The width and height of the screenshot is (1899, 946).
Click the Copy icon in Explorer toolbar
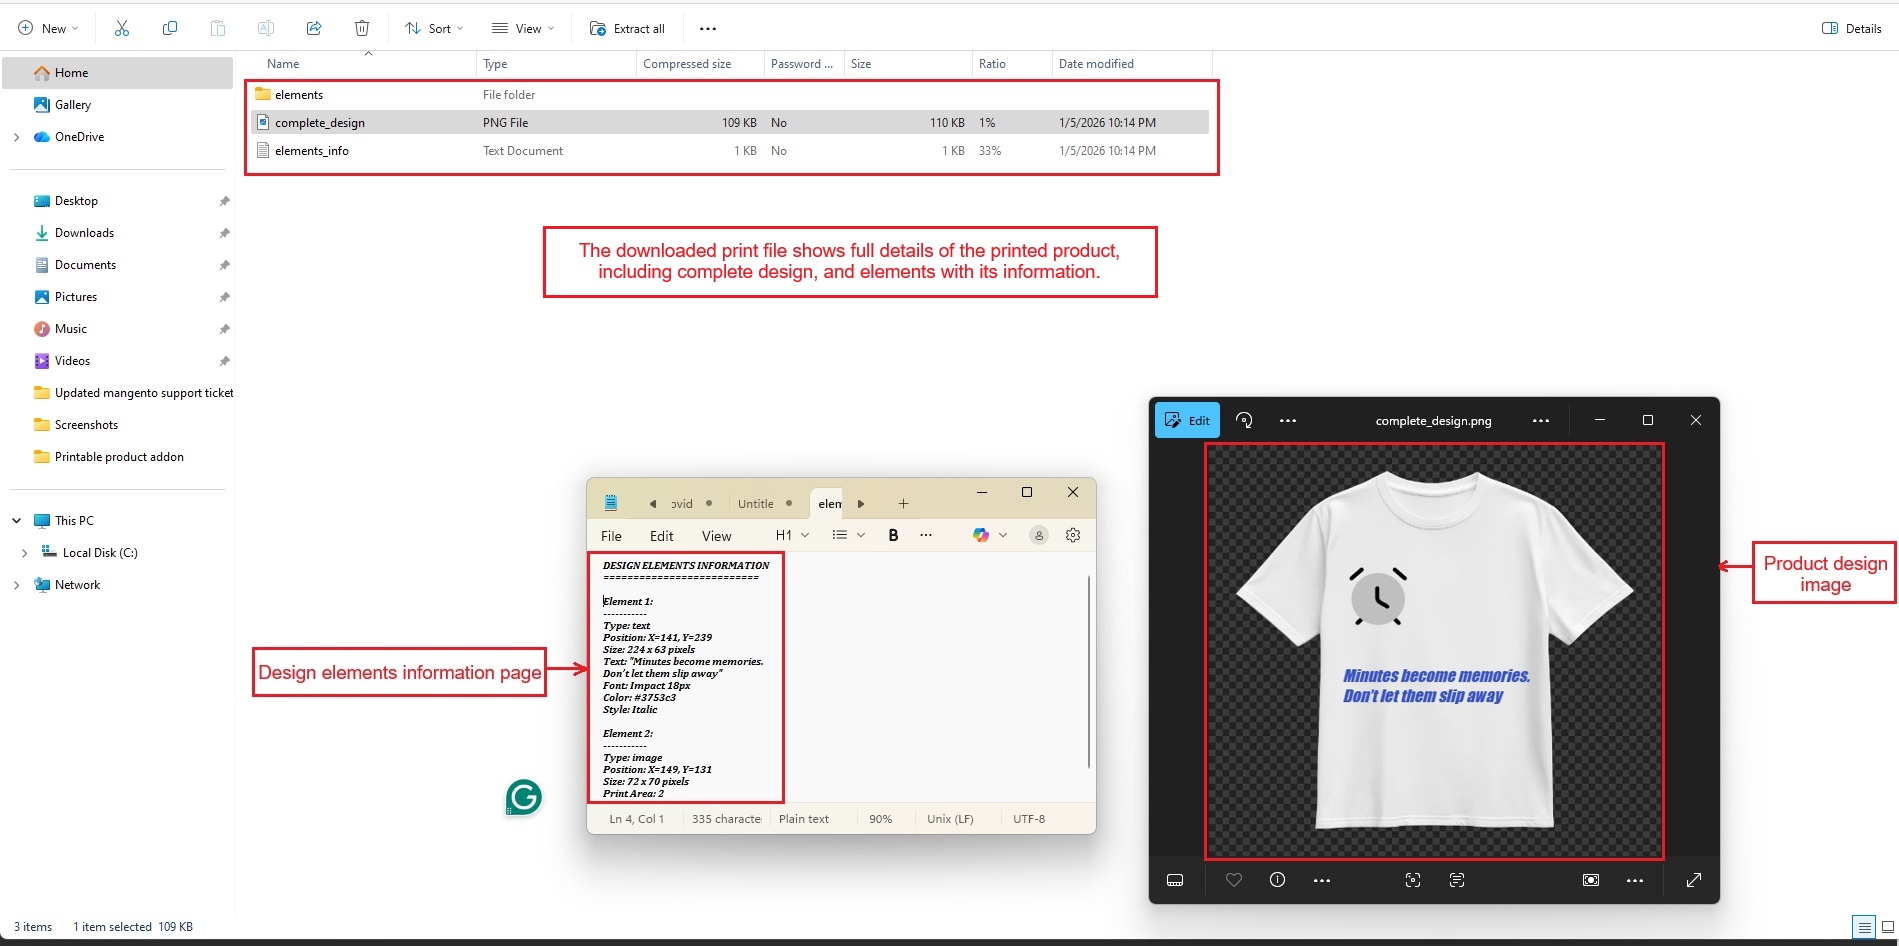pyautogui.click(x=170, y=28)
